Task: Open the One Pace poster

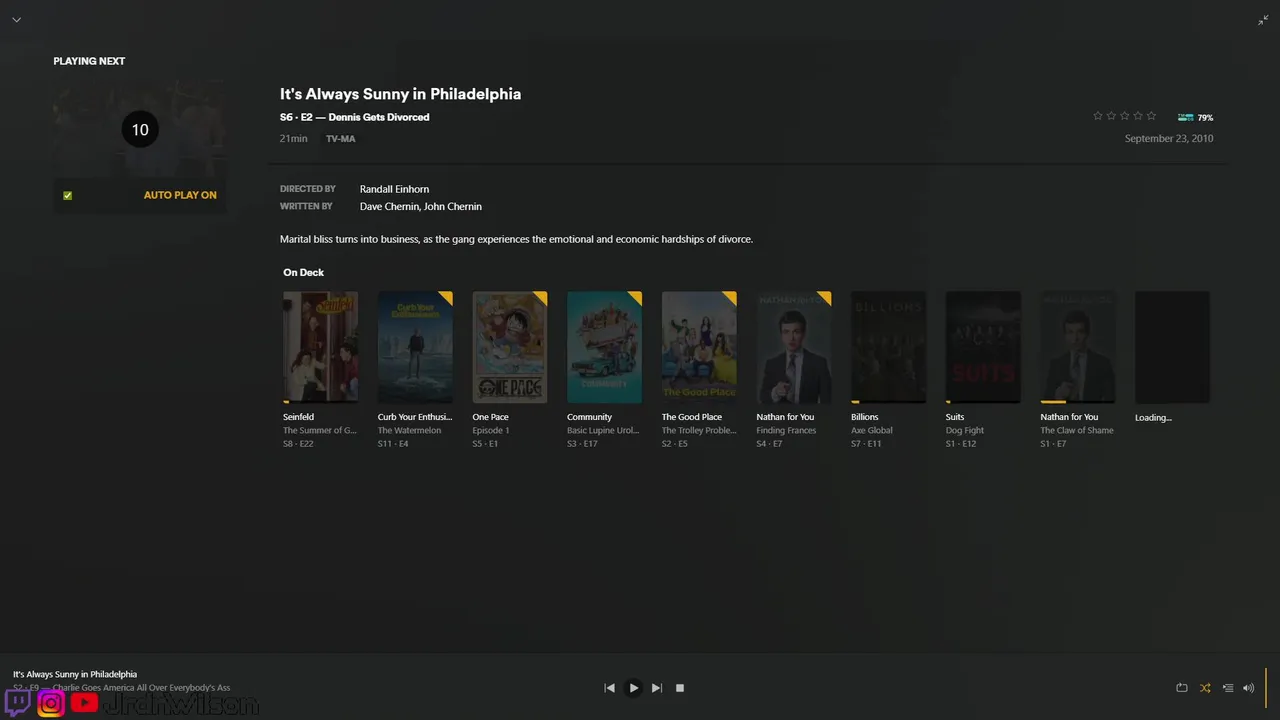Action: click(x=510, y=347)
